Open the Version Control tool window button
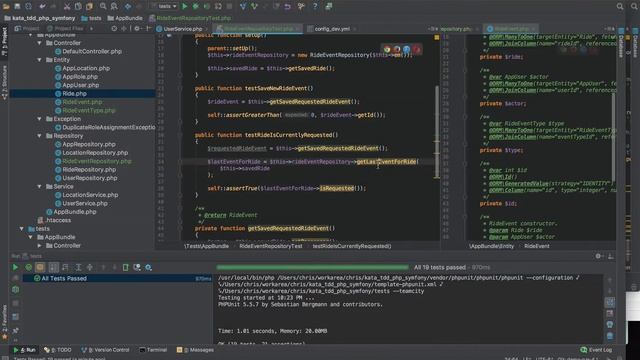The width and height of the screenshot is (640, 360). tap(105, 350)
